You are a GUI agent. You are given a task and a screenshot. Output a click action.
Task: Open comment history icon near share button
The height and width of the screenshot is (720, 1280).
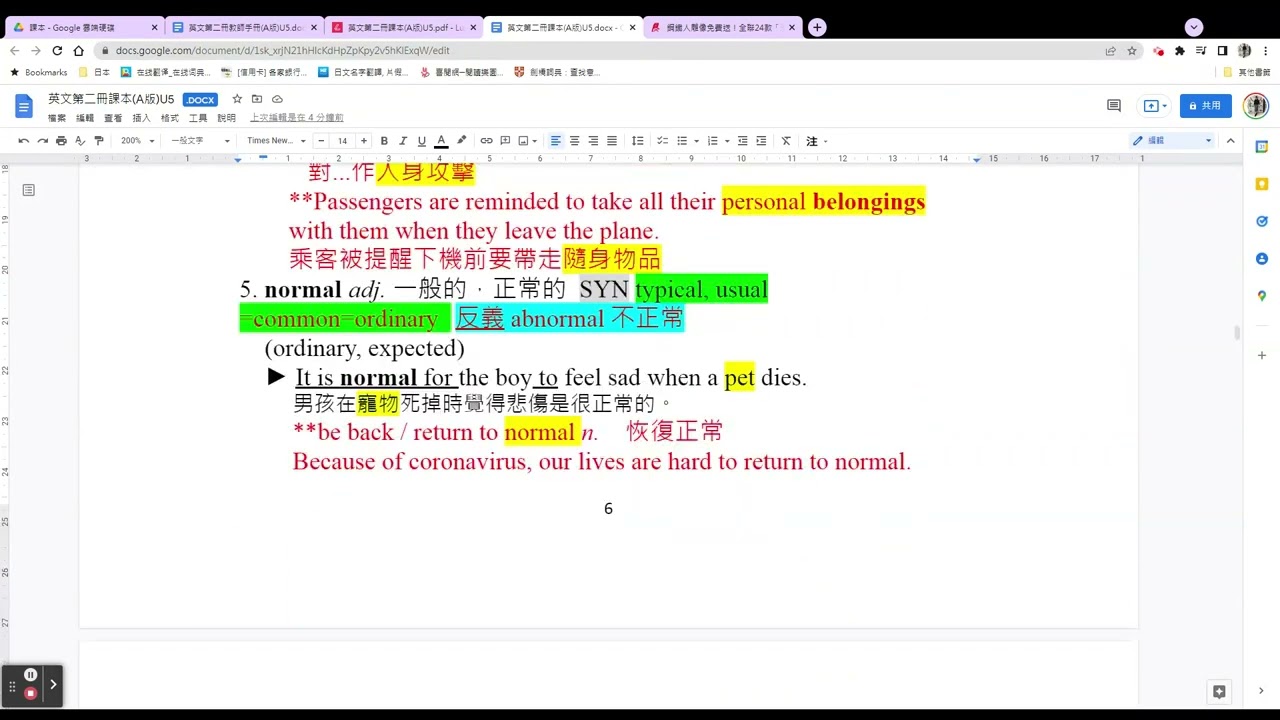1114,105
